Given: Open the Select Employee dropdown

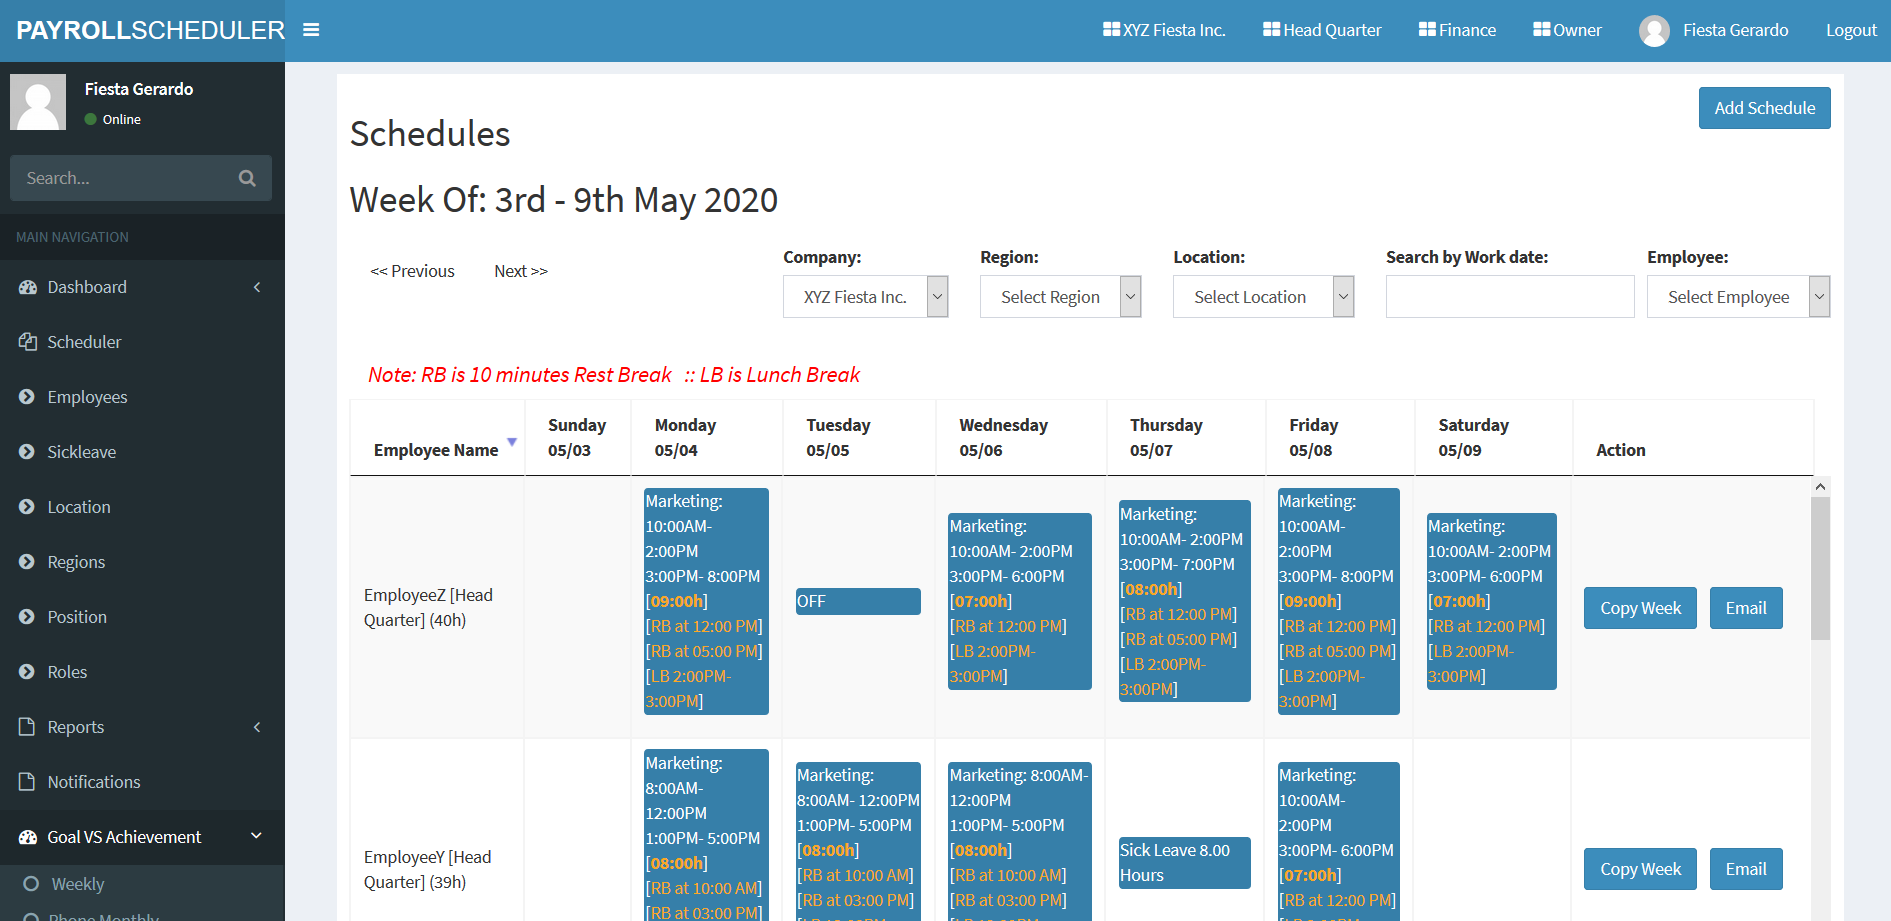Looking at the screenshot, I should click(1738, 297).
